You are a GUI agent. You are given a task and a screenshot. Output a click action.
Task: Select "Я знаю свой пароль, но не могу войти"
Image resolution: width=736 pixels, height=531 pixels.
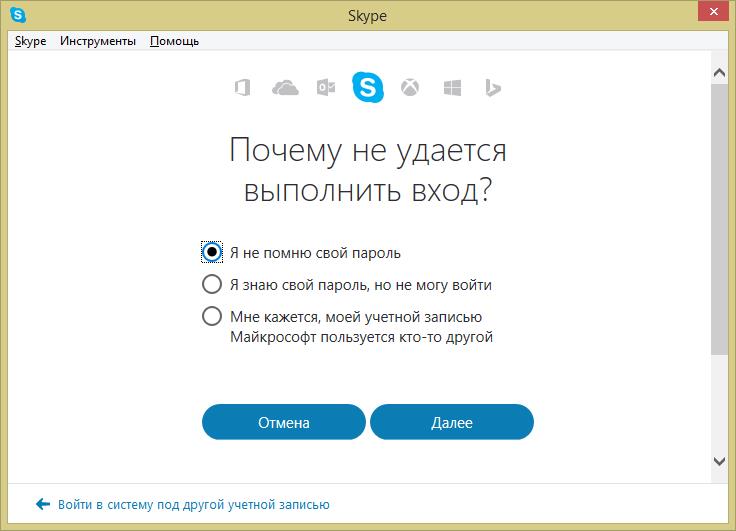[212, 284]
